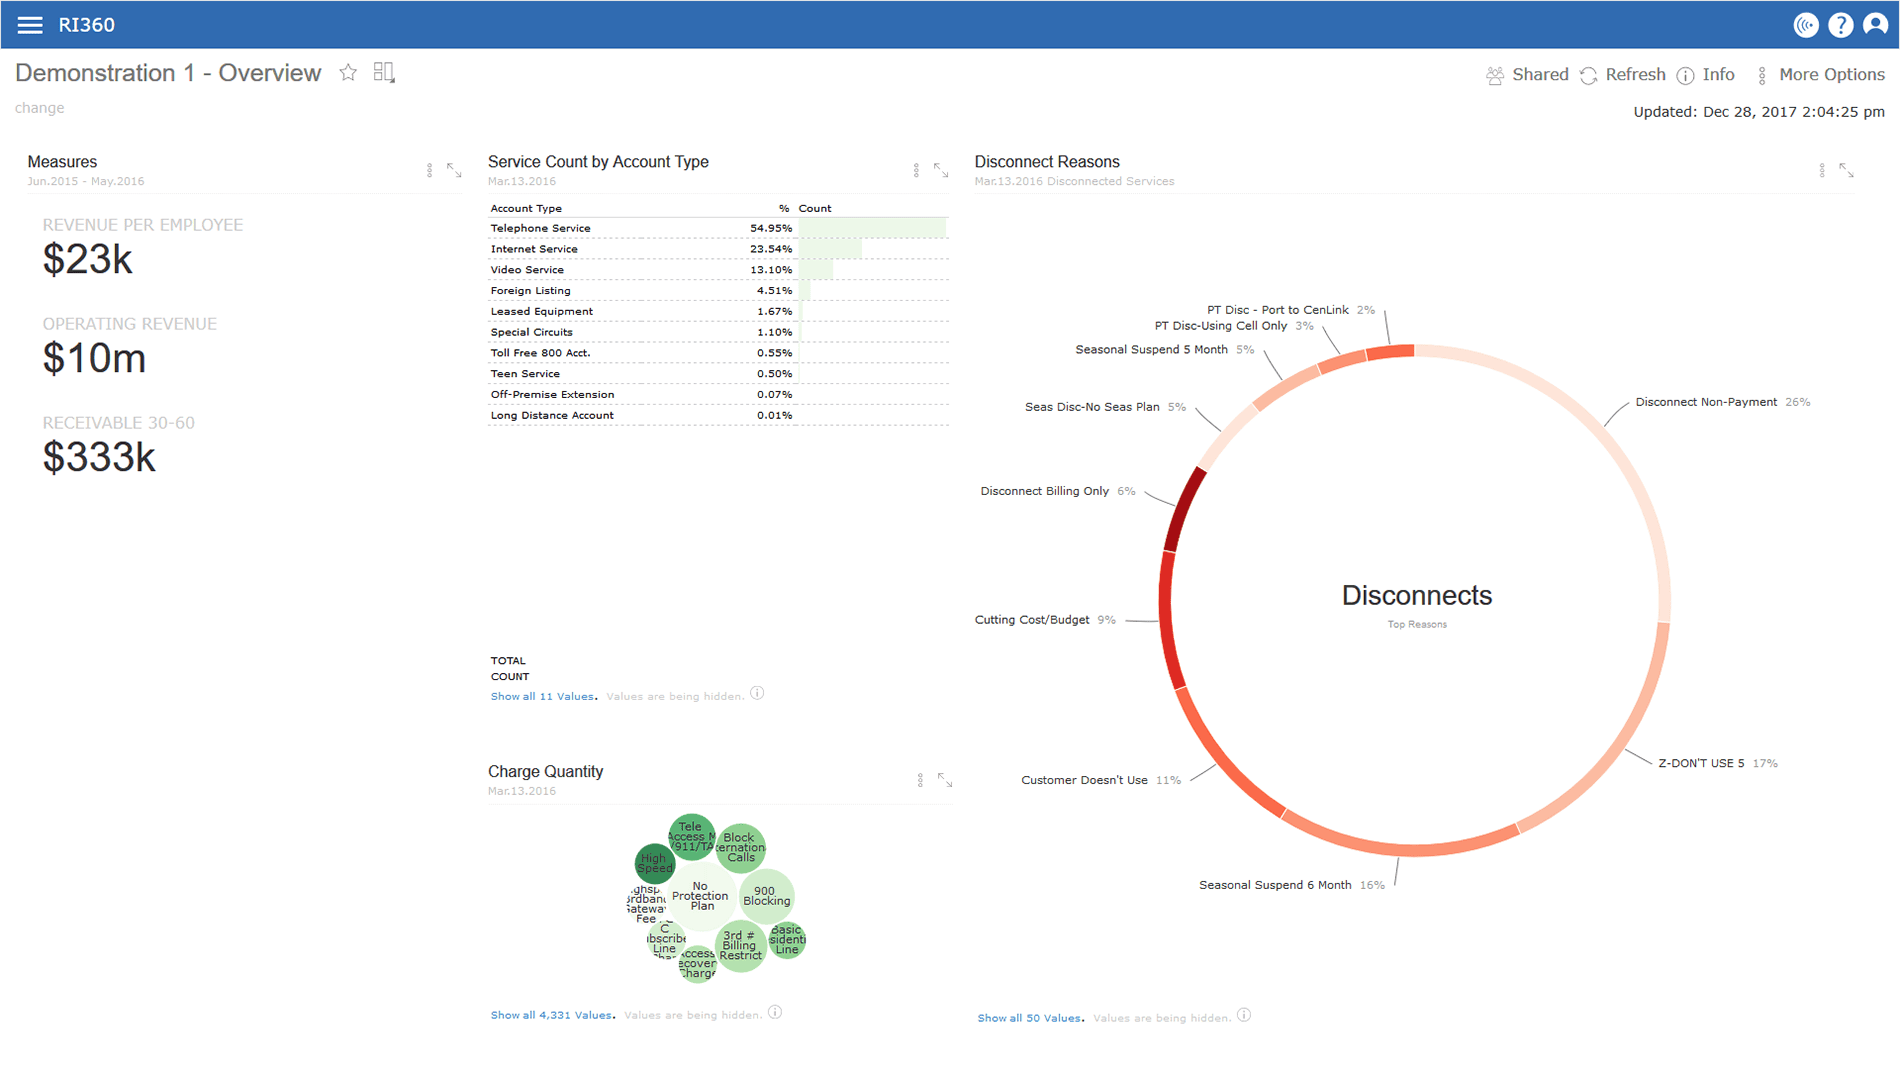
Task: Expand the Charge Quantity panel
Action: point(945,780)
